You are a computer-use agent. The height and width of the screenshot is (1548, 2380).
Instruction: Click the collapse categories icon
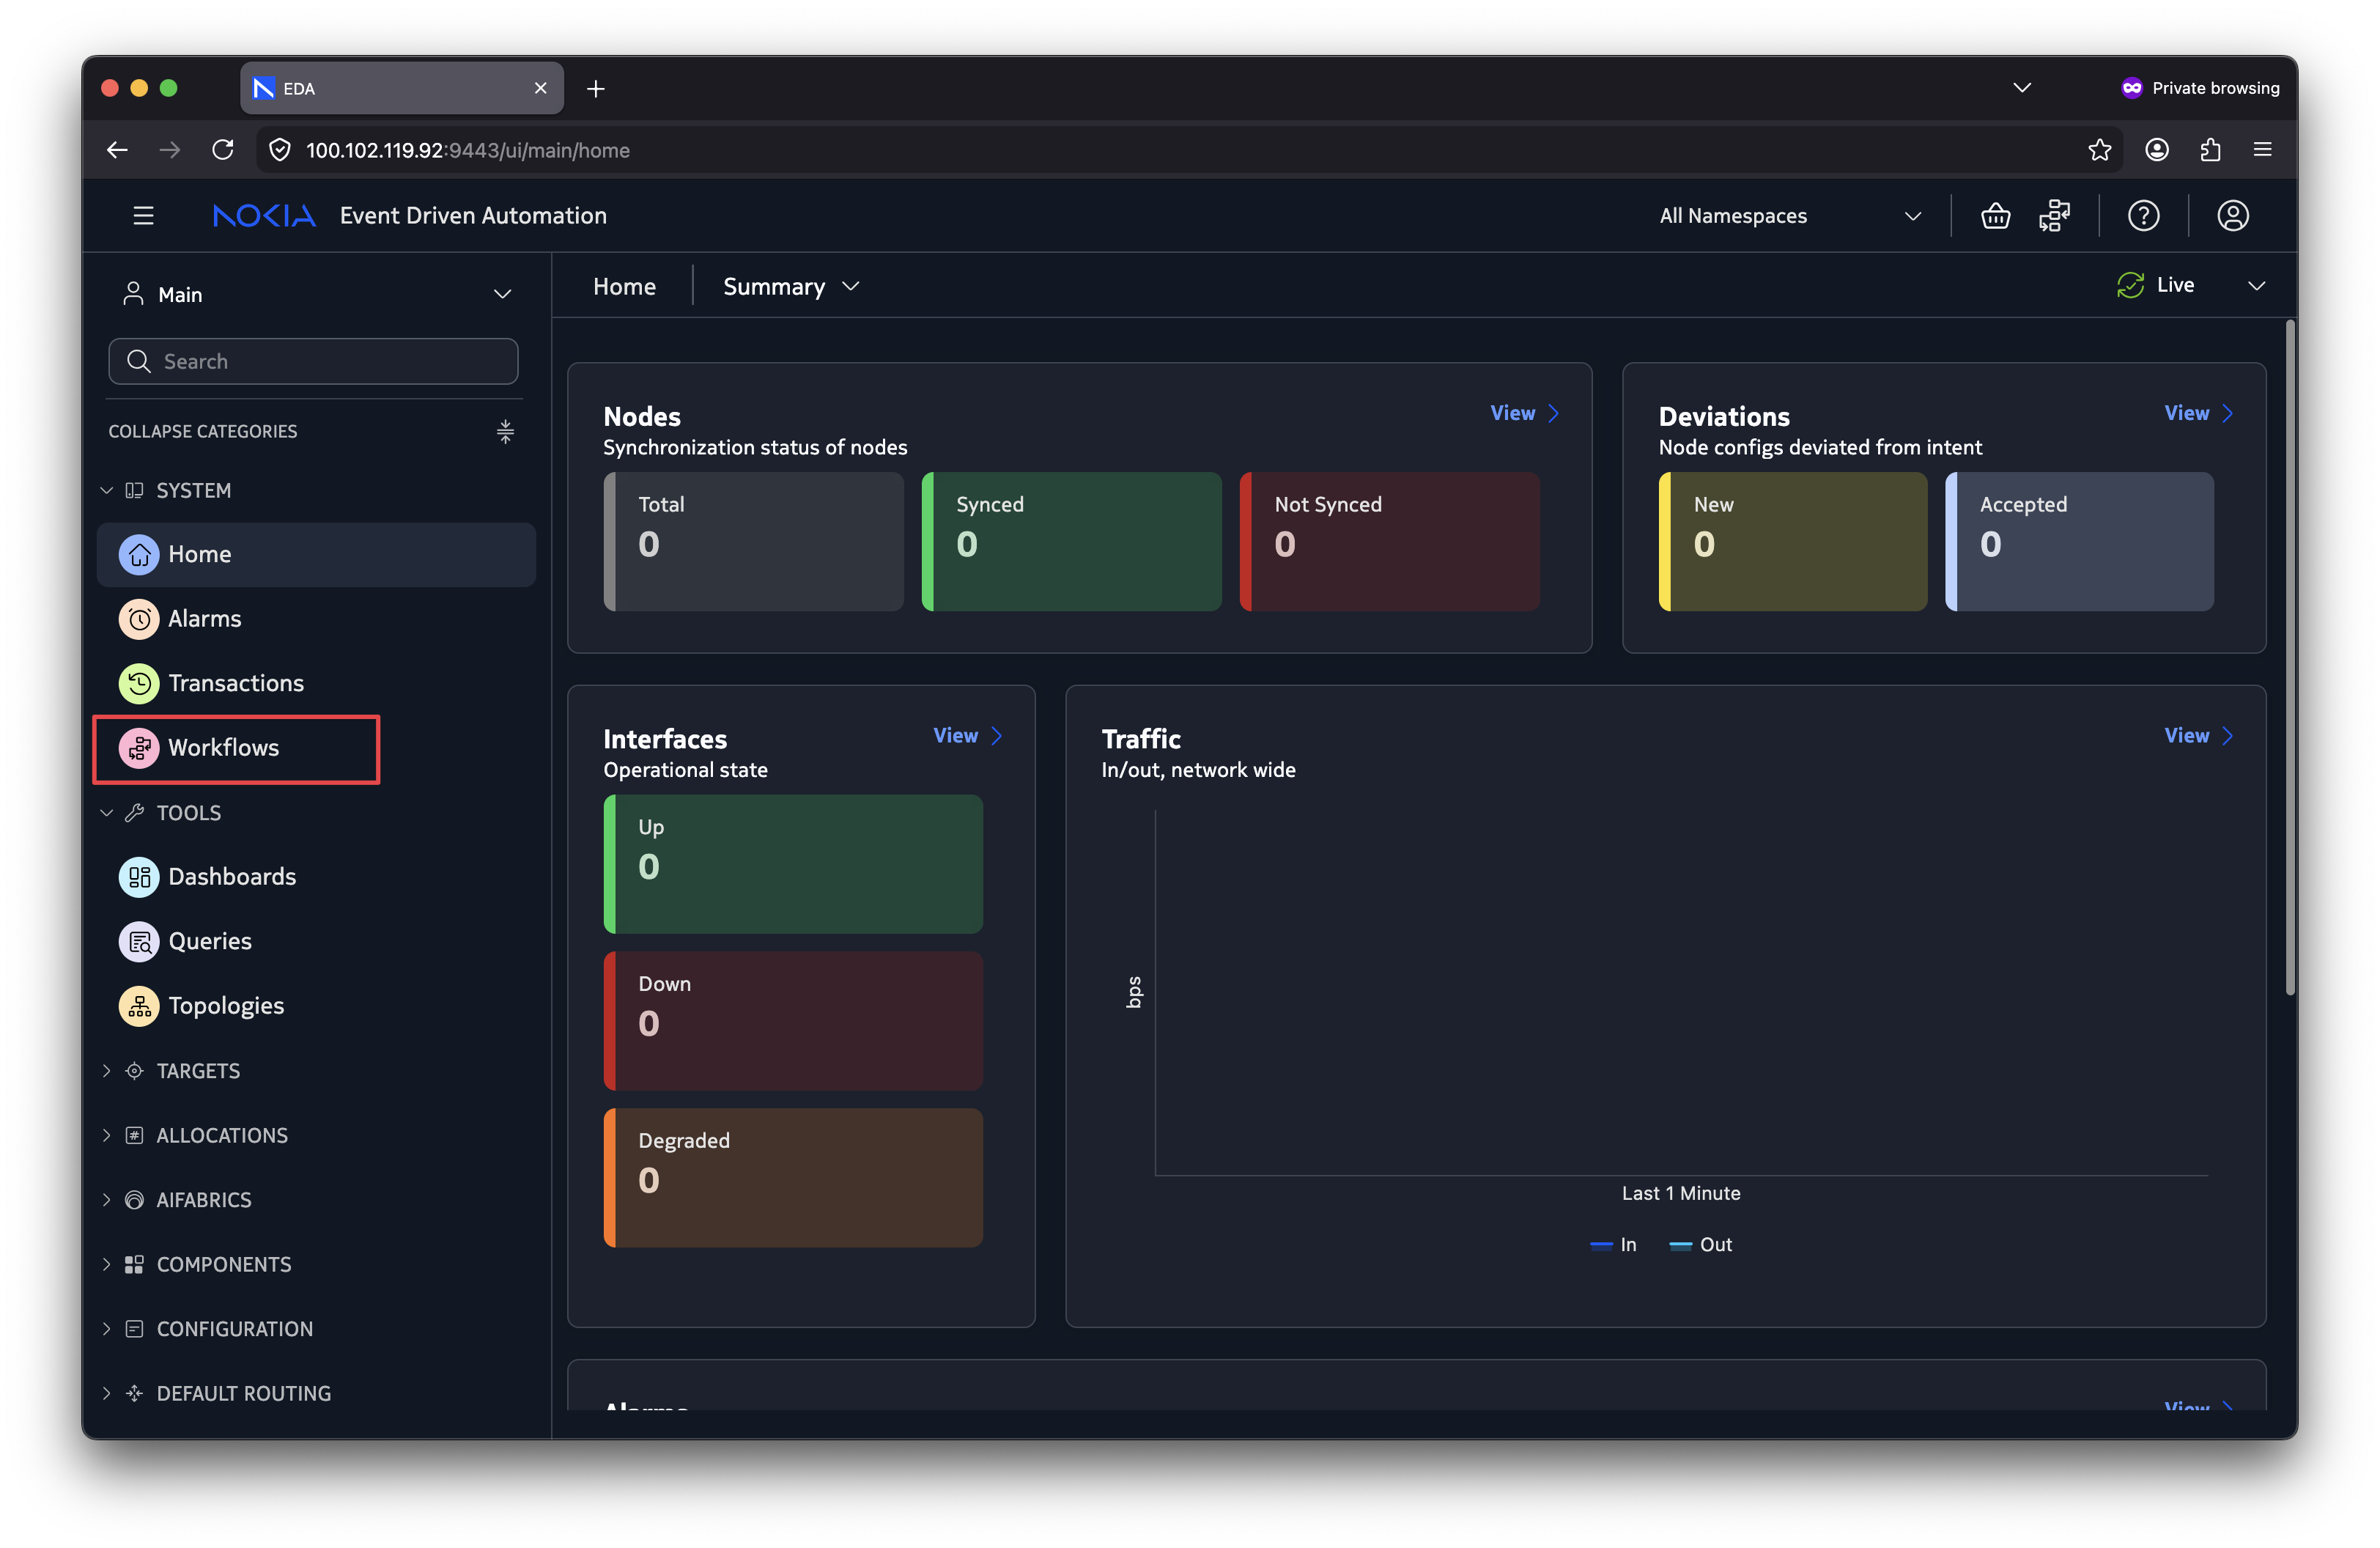[x=505, y=431]
